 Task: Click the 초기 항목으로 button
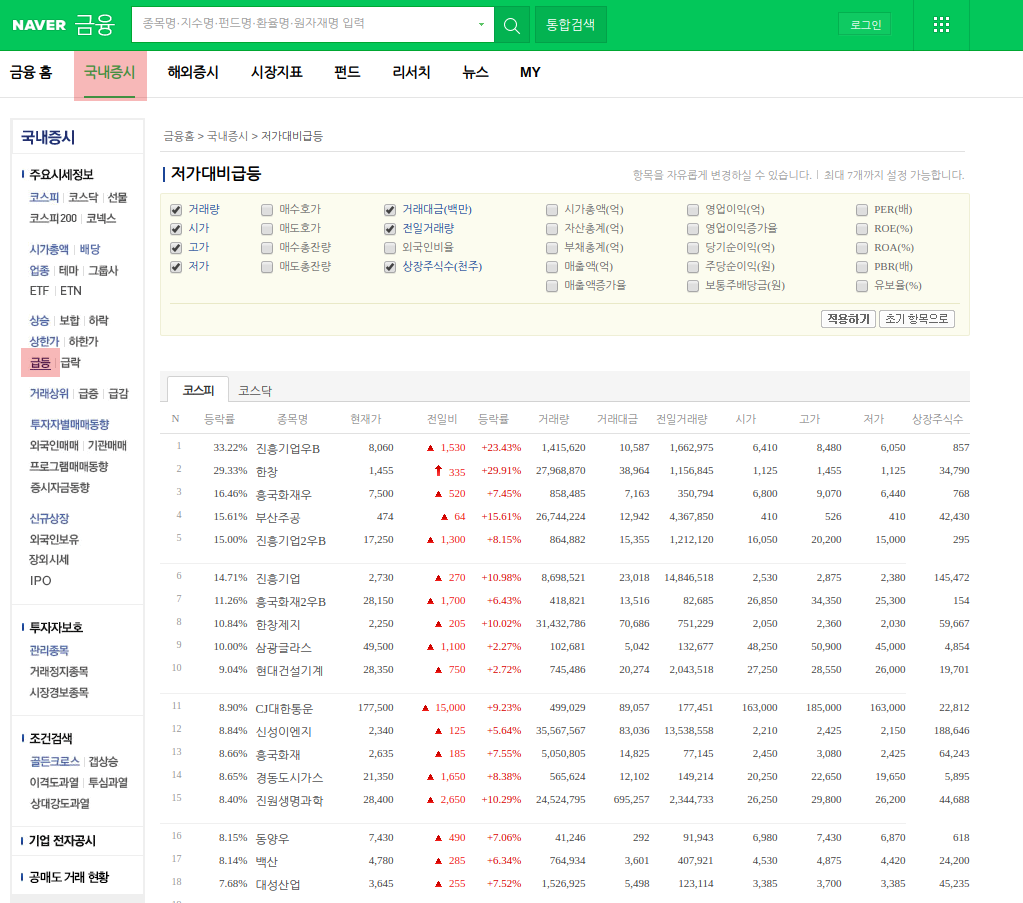(x=917, y=319)
